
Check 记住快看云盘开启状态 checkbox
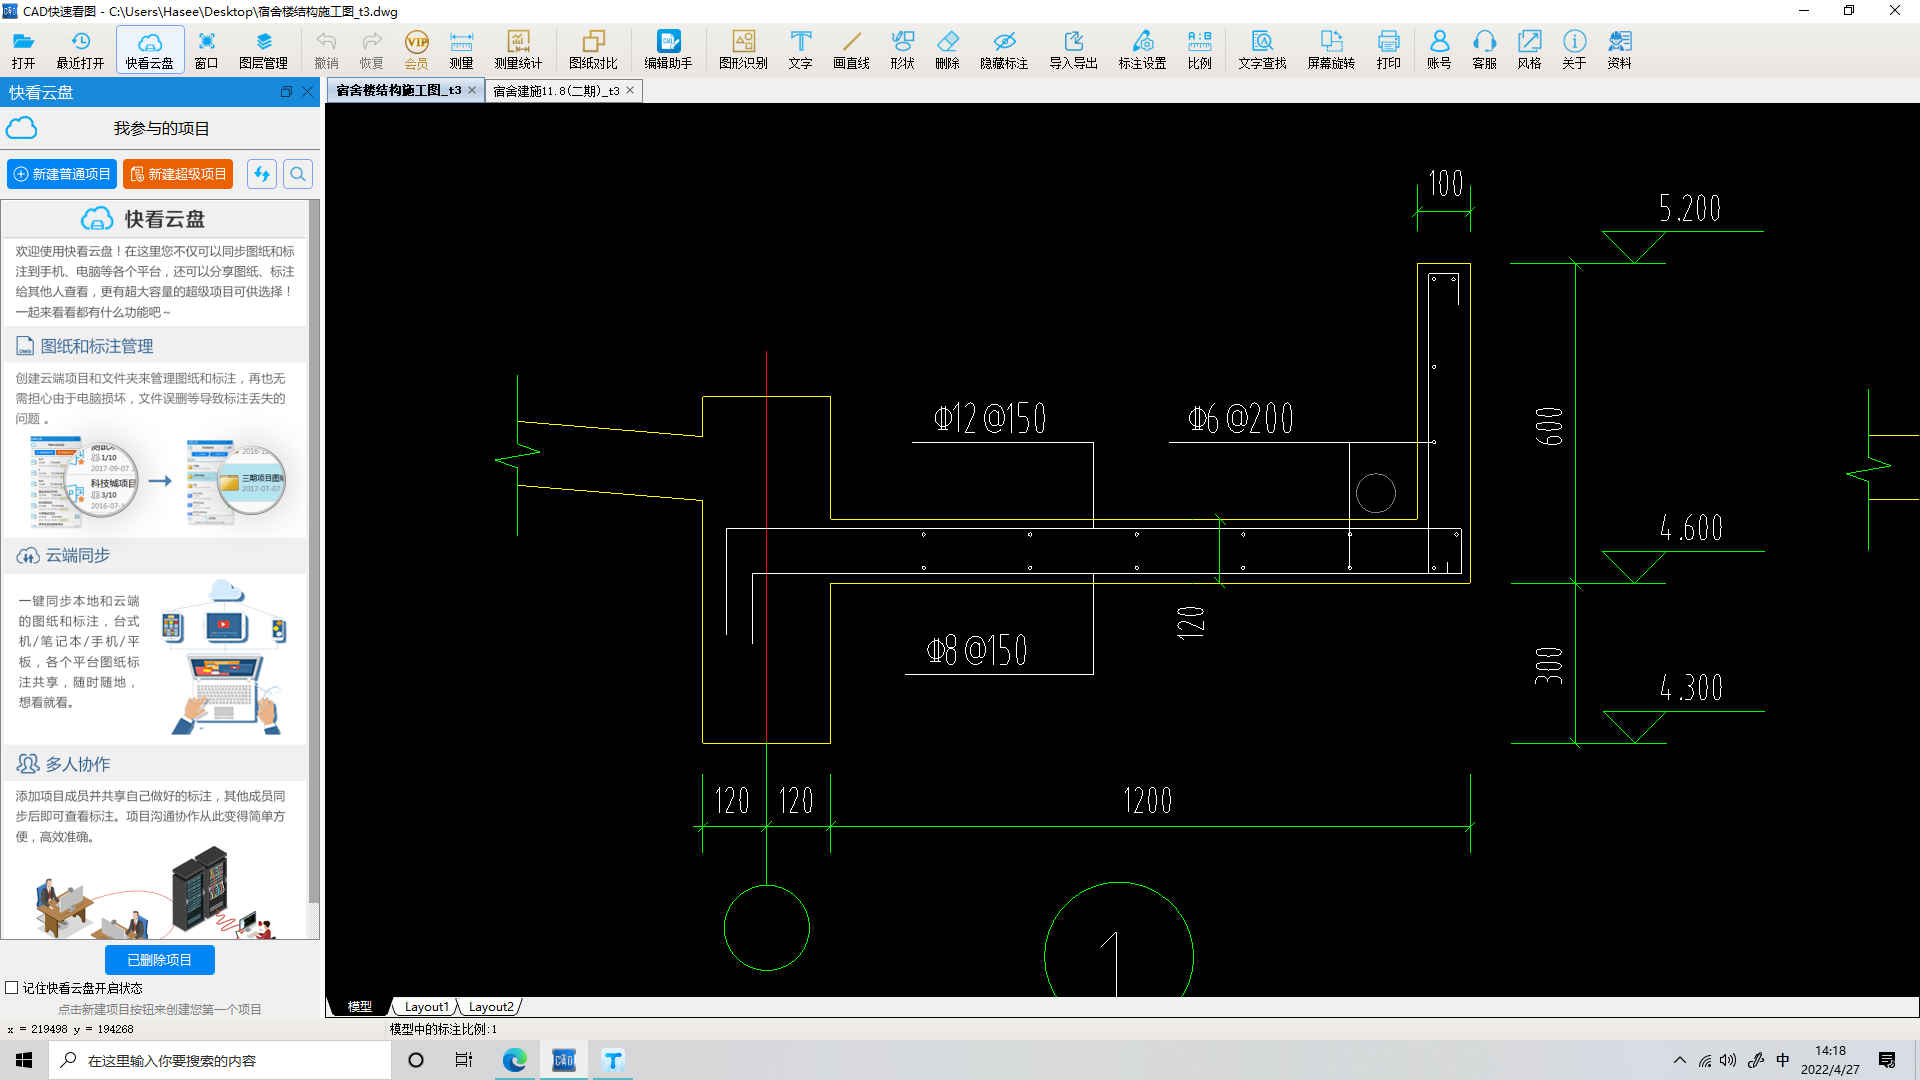[x=12, y=988]
